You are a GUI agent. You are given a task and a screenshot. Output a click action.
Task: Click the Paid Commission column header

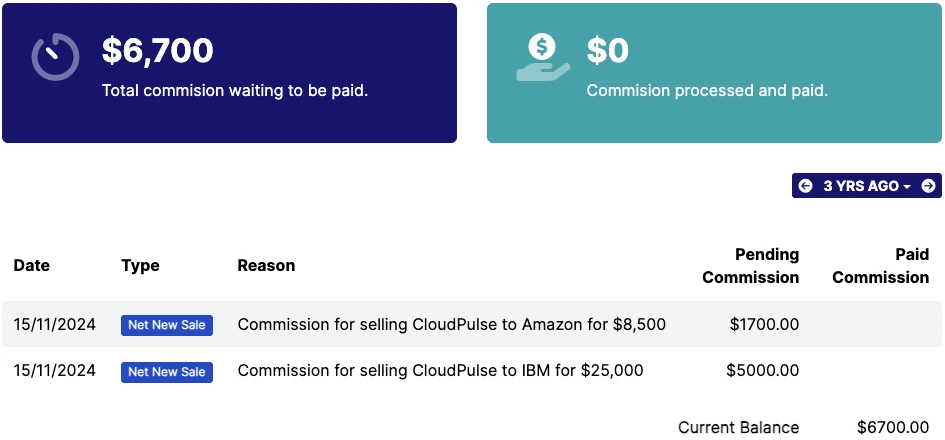click(x=881, y=266)
